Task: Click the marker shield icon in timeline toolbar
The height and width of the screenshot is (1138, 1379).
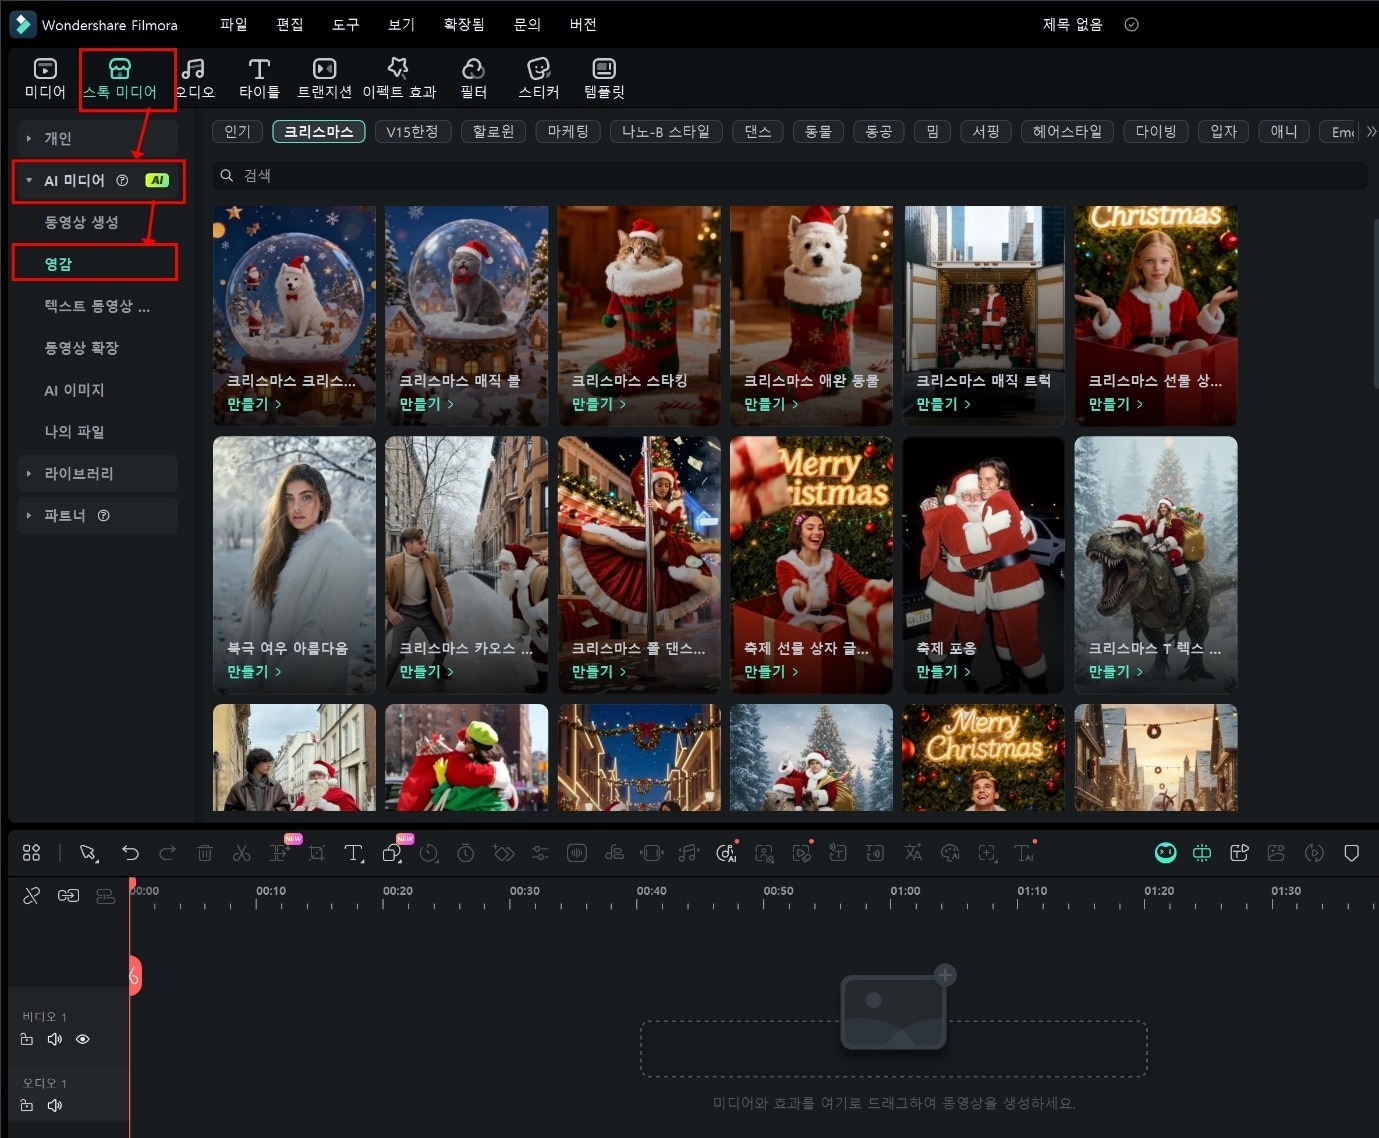Action: (x=1351, y=853)
